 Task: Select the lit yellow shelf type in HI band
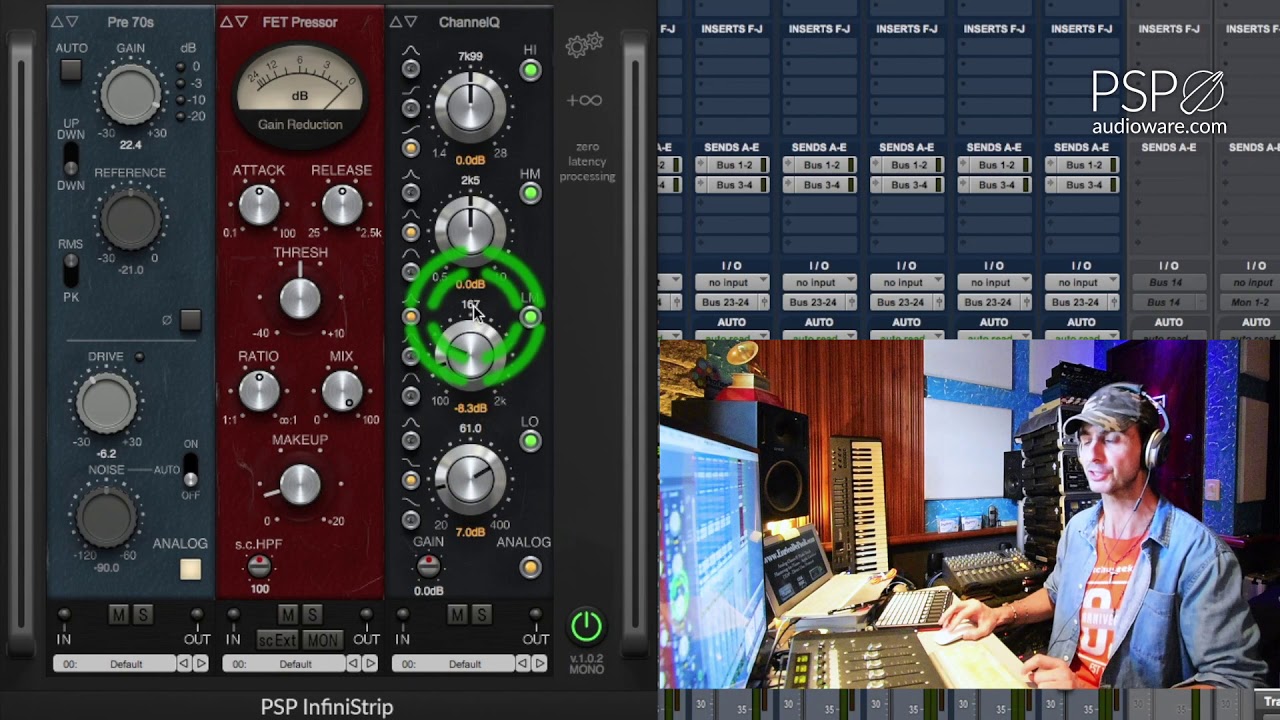click(x=411, y=148)
